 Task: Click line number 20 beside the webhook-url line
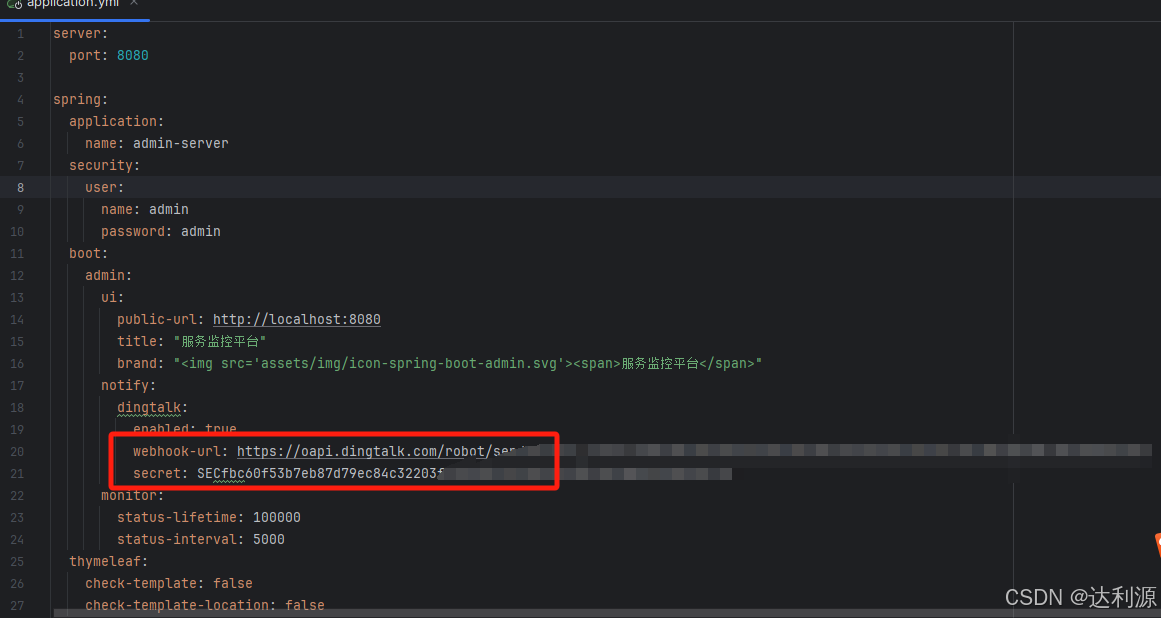pyautogui.click(x=16, y=450)
